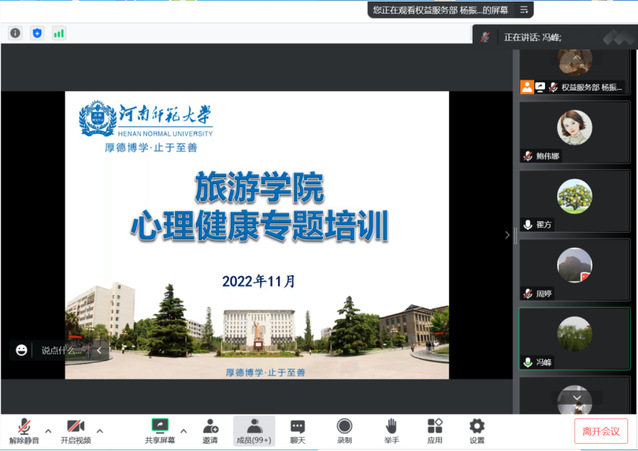Raise hand using the 举手 icon
The width and height of the screenshot is (638, 451).
point(390,431)
